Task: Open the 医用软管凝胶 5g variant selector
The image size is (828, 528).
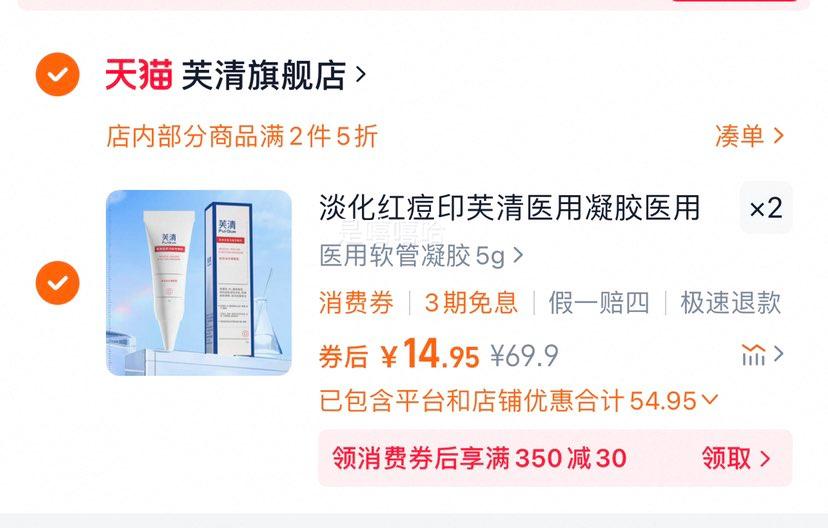Action: [421, 256]
